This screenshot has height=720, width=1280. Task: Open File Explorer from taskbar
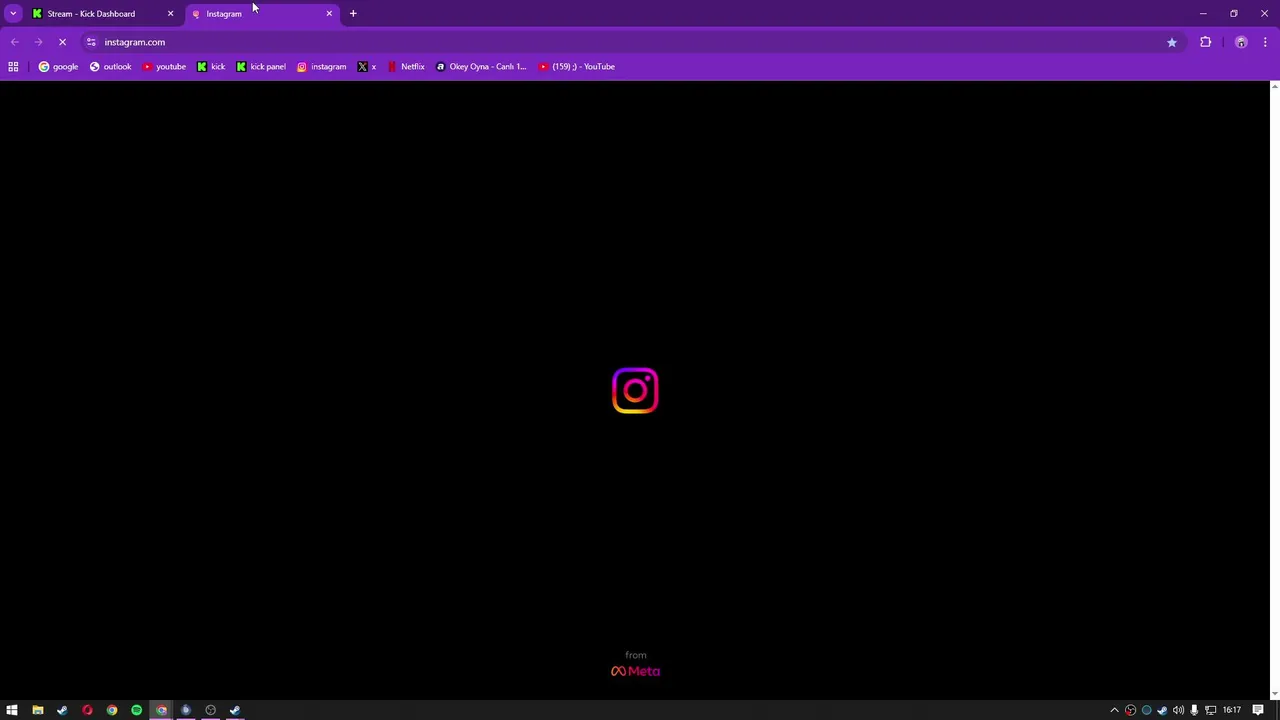[x=38, y=710]
